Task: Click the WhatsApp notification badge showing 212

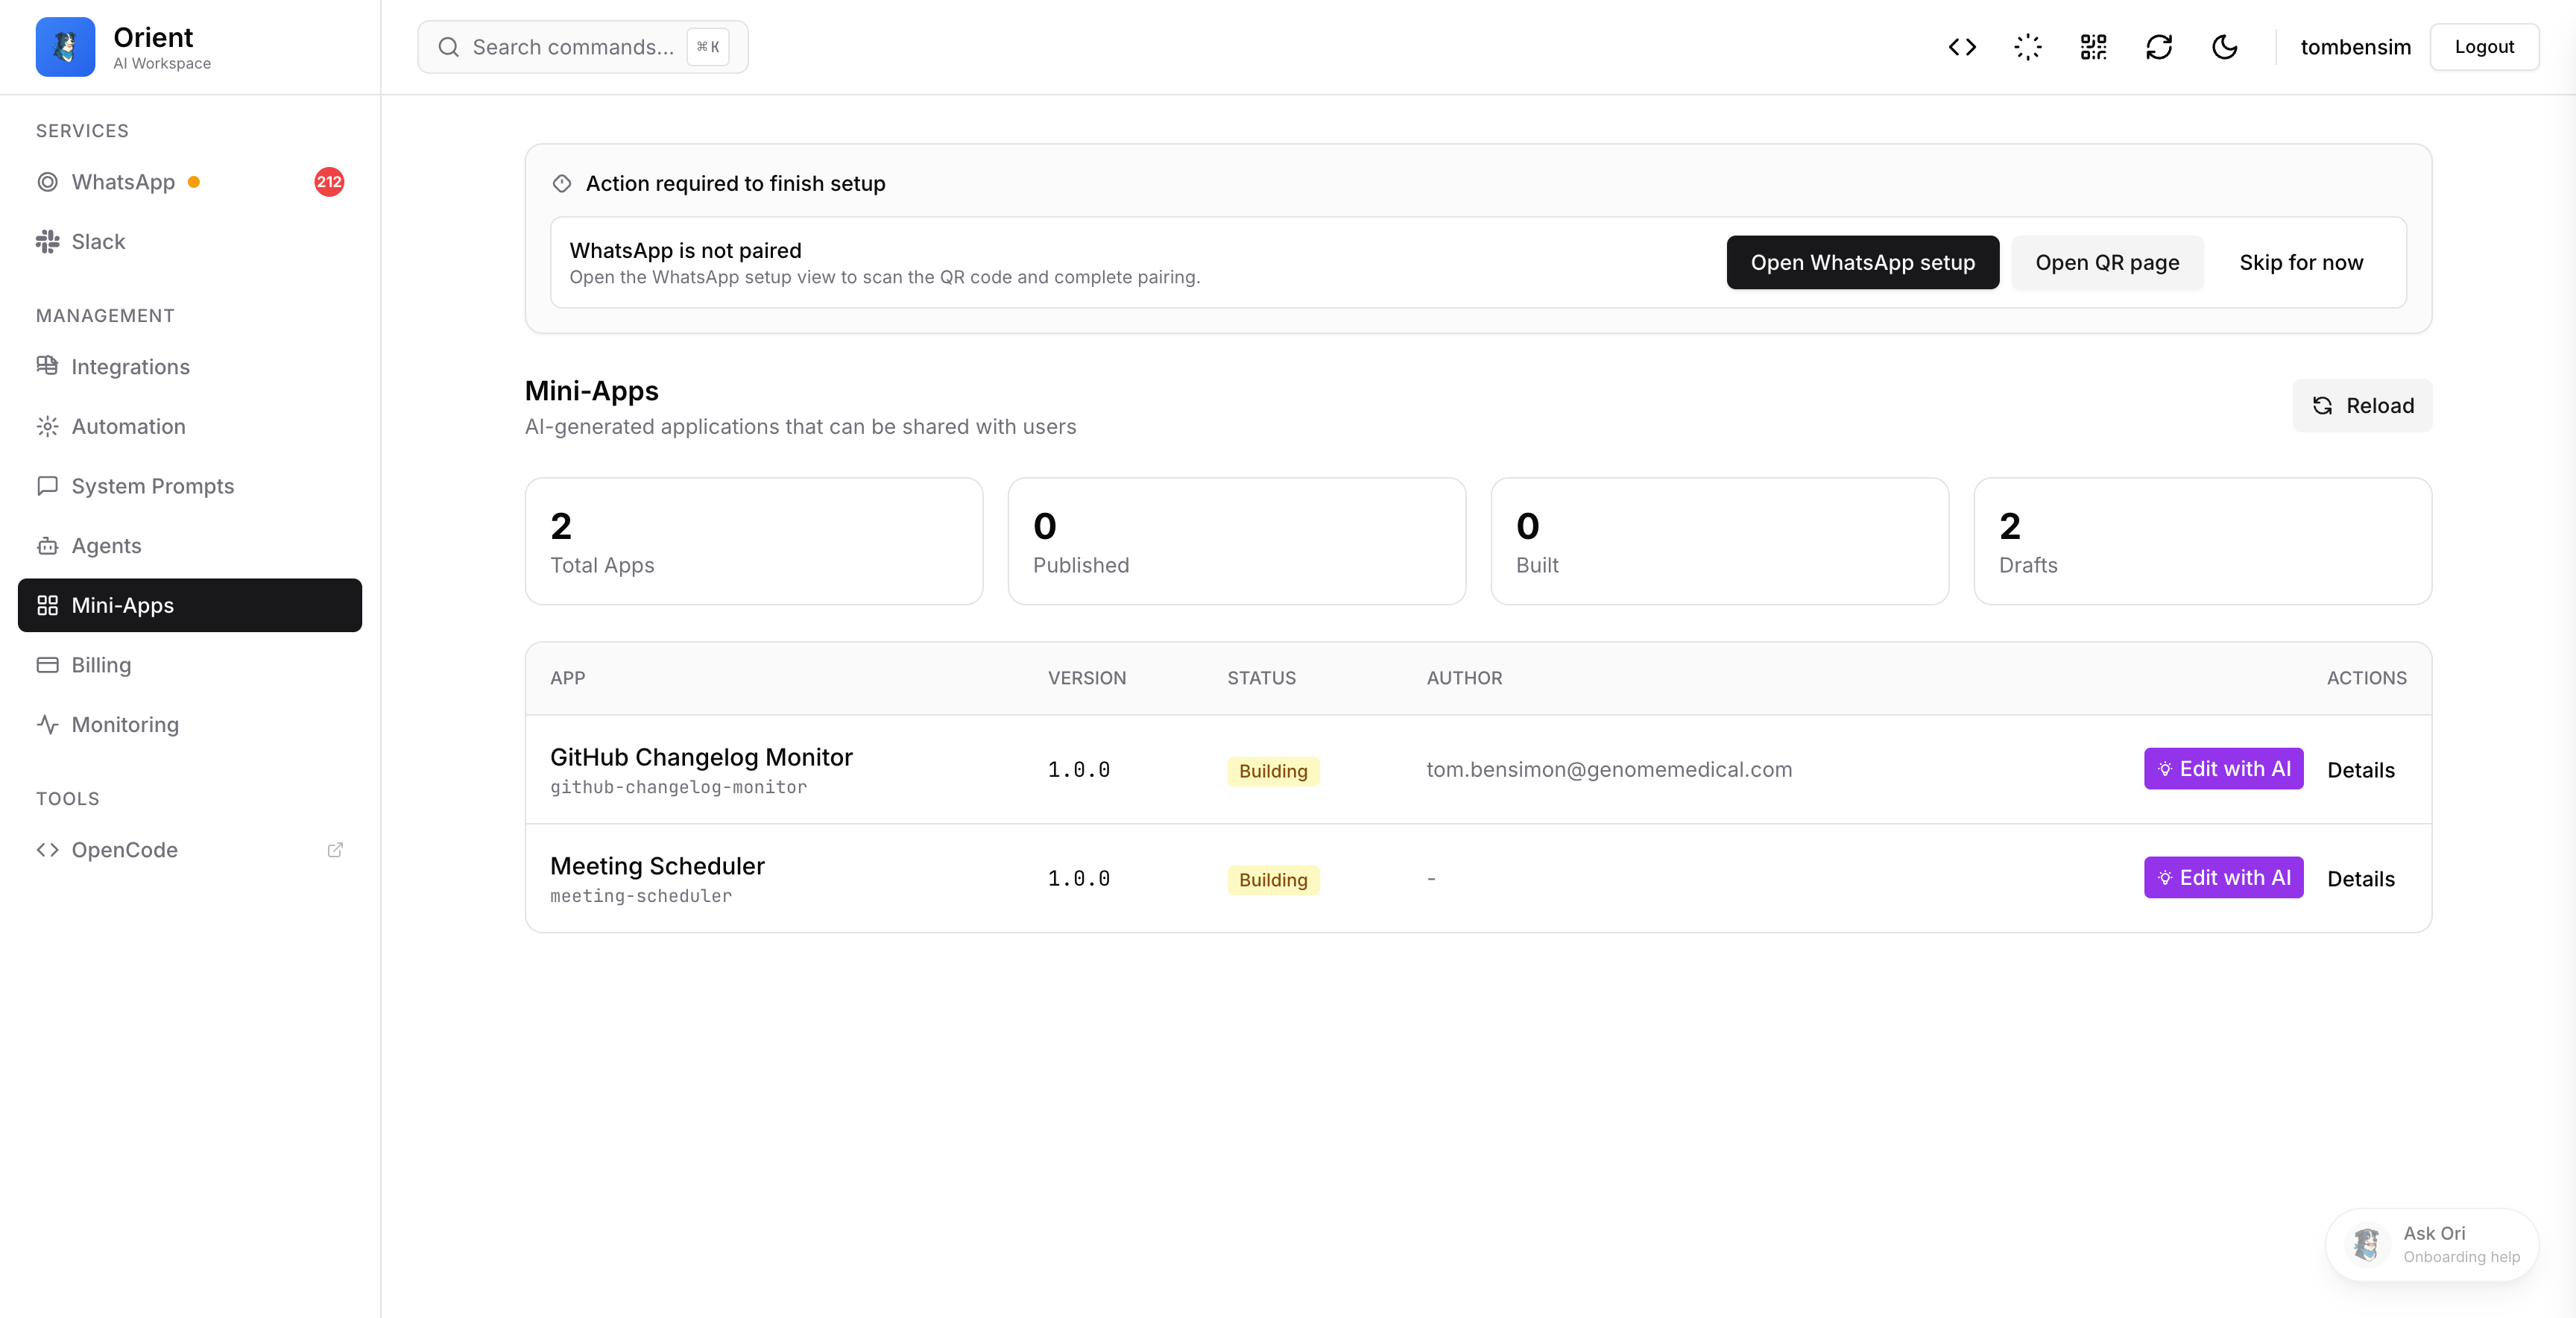Action: click(x=329, y=182)
